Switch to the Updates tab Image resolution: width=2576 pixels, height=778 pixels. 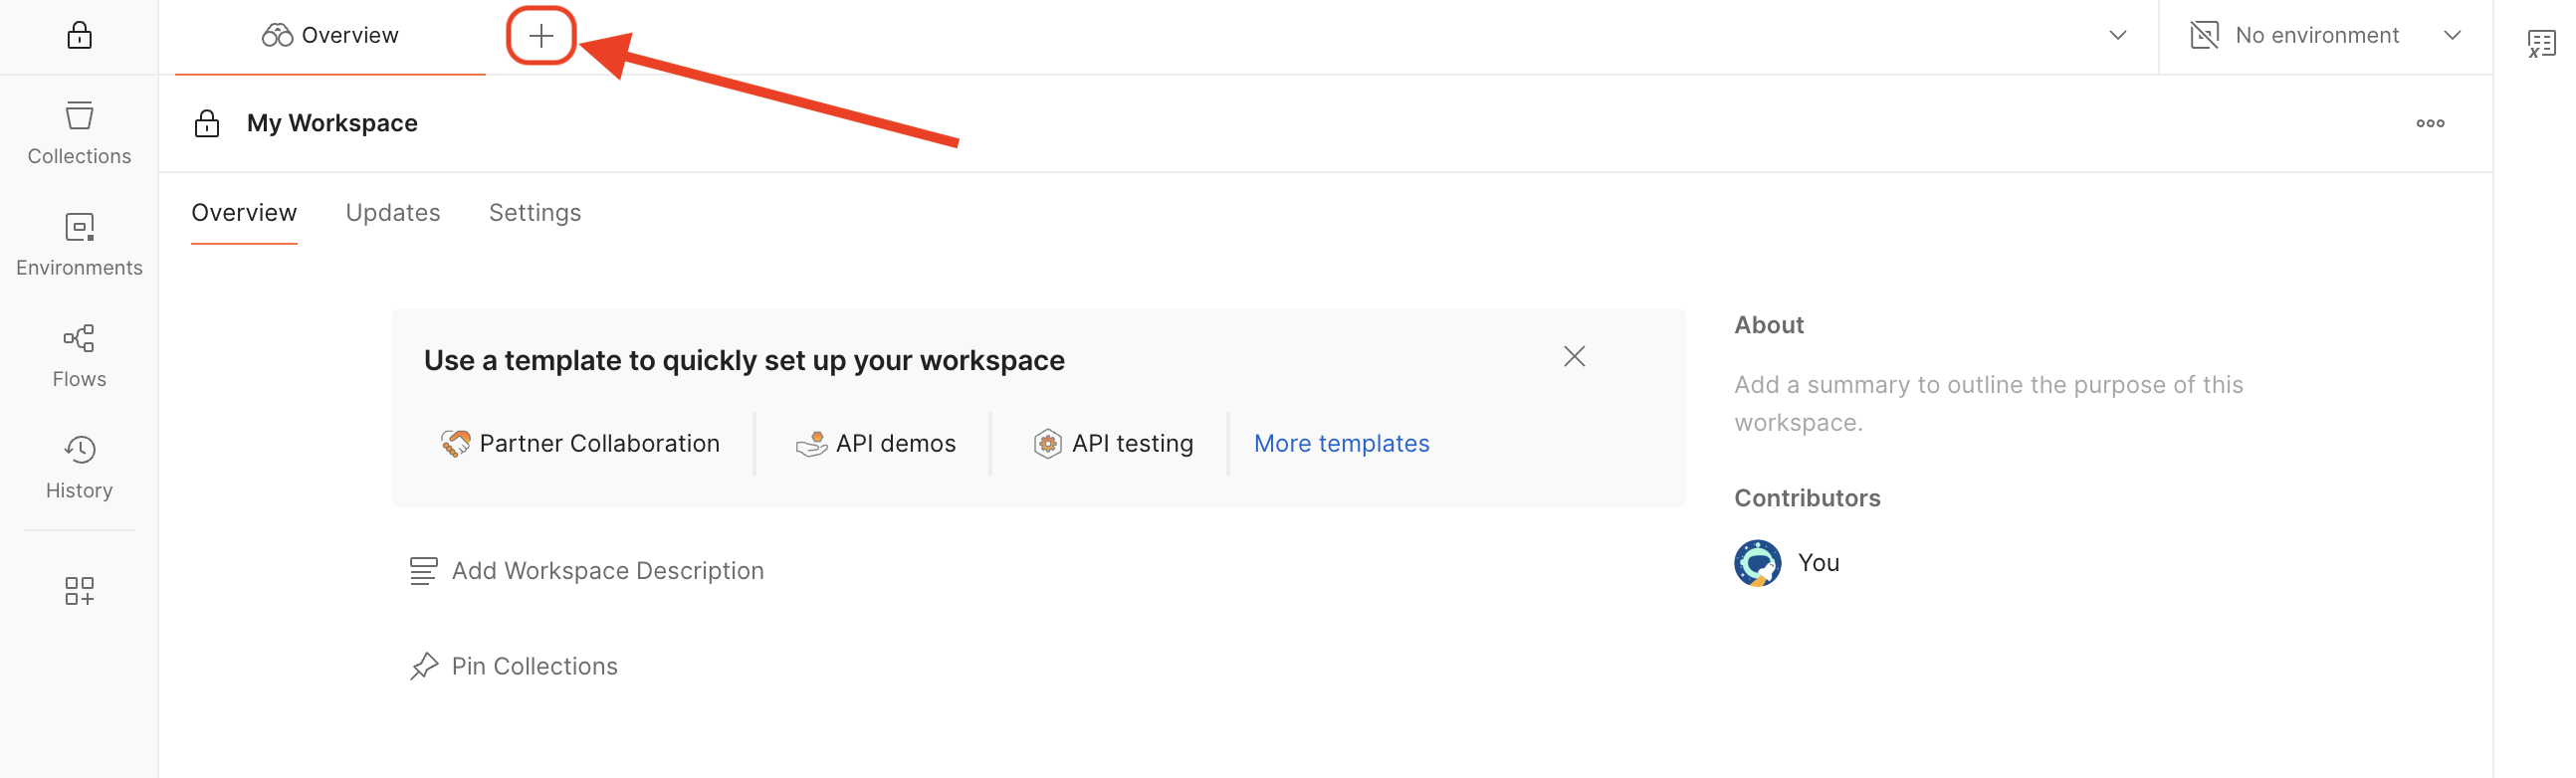pyautogui.click(x=393, y=213)
